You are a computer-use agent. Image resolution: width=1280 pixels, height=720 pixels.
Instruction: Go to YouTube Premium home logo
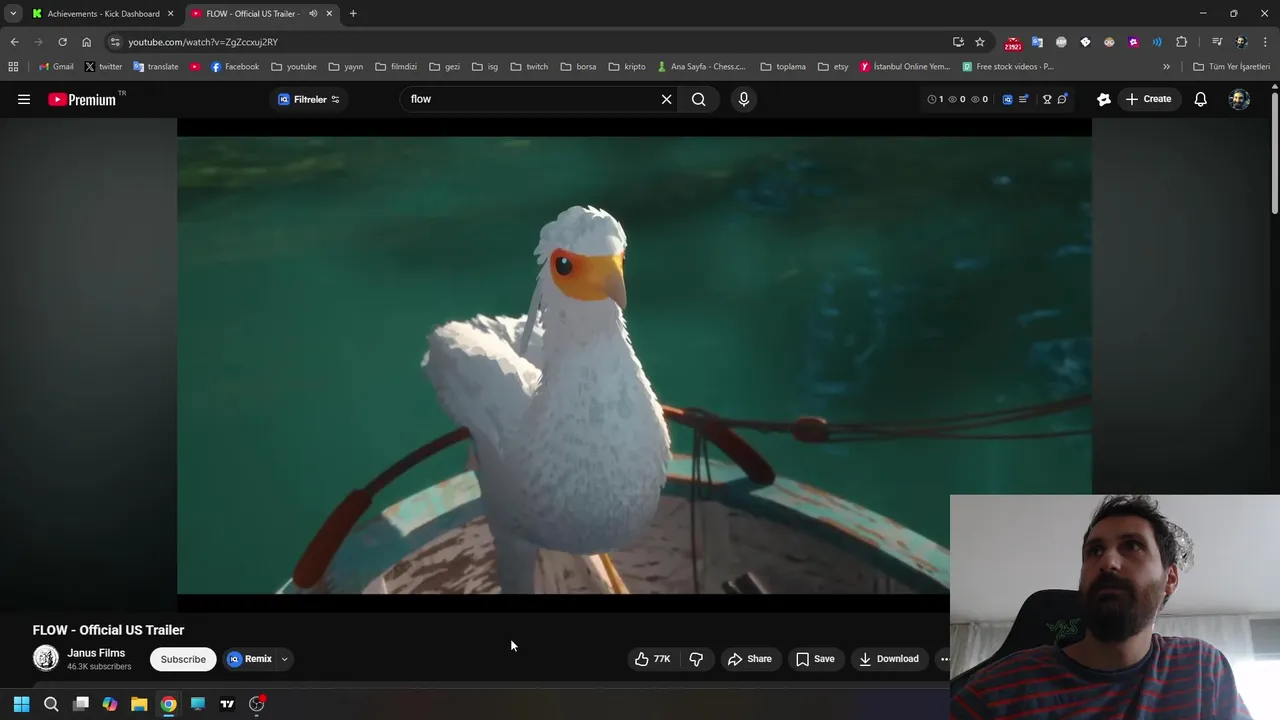(82, 99)
